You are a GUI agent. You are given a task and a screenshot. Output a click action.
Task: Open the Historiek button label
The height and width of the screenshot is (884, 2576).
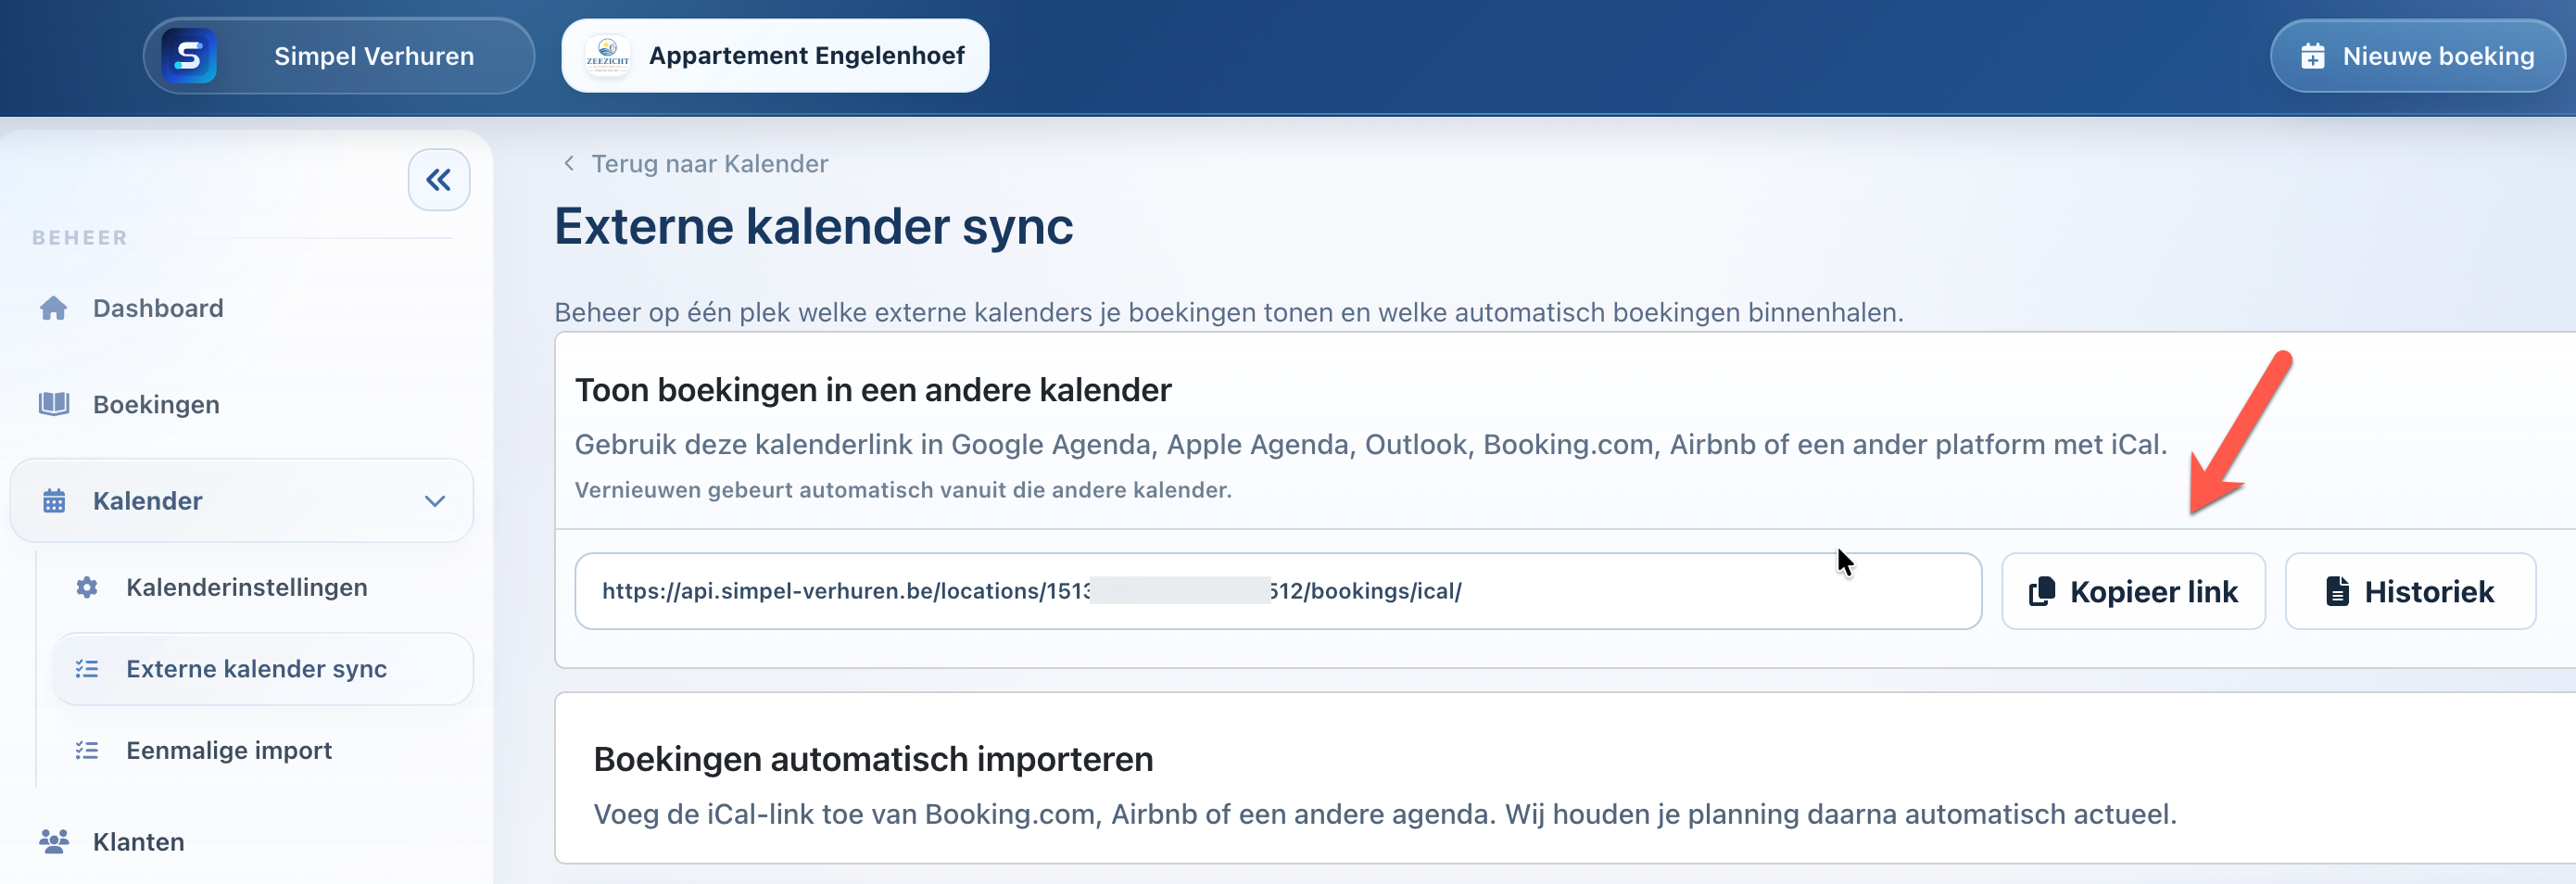click(x=2429, y=592)
